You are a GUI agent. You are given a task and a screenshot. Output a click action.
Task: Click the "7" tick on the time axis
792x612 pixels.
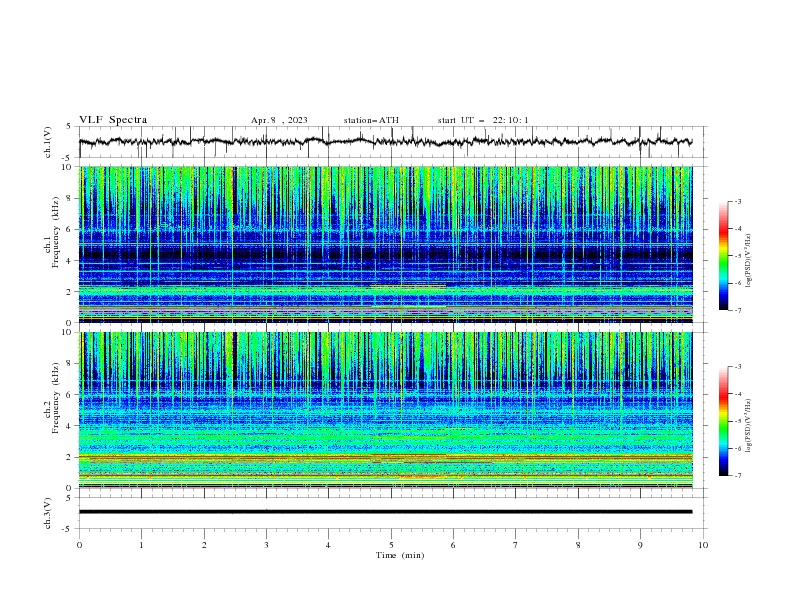(516, 545)
